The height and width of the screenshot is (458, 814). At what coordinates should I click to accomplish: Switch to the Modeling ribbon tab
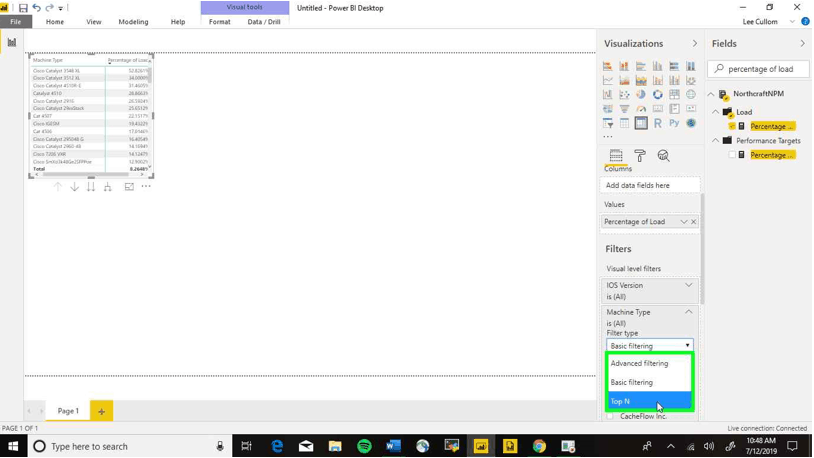tap(133, 22)
